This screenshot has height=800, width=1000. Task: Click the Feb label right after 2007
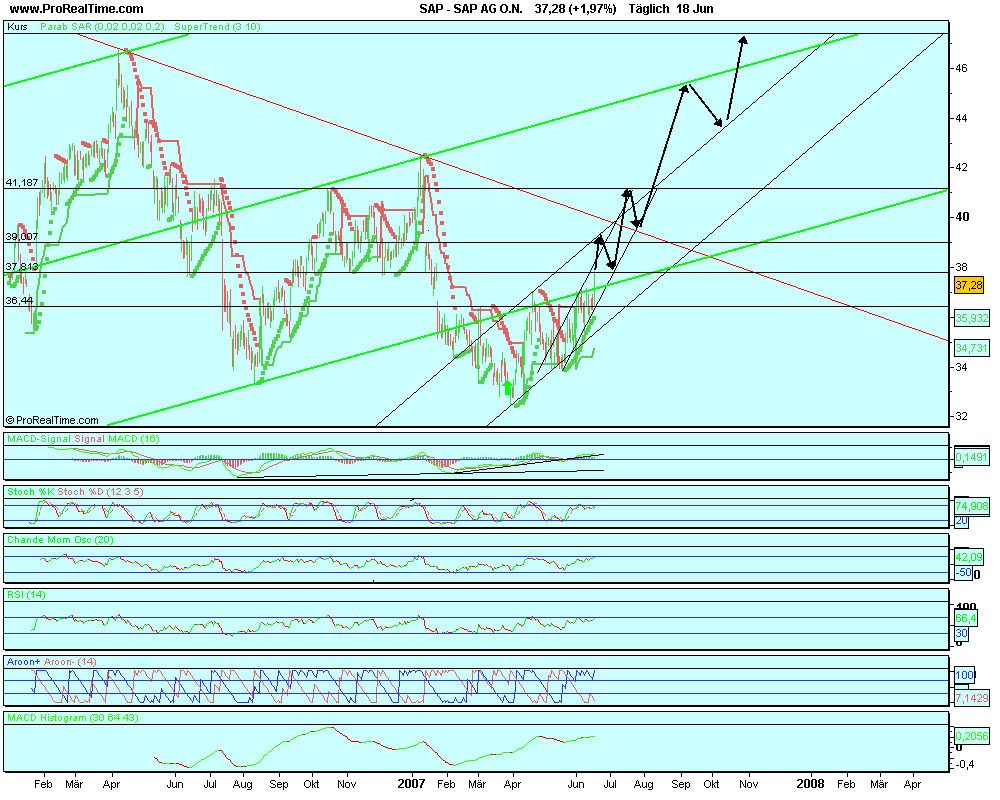pyautogui.click(x=446, y=784)
